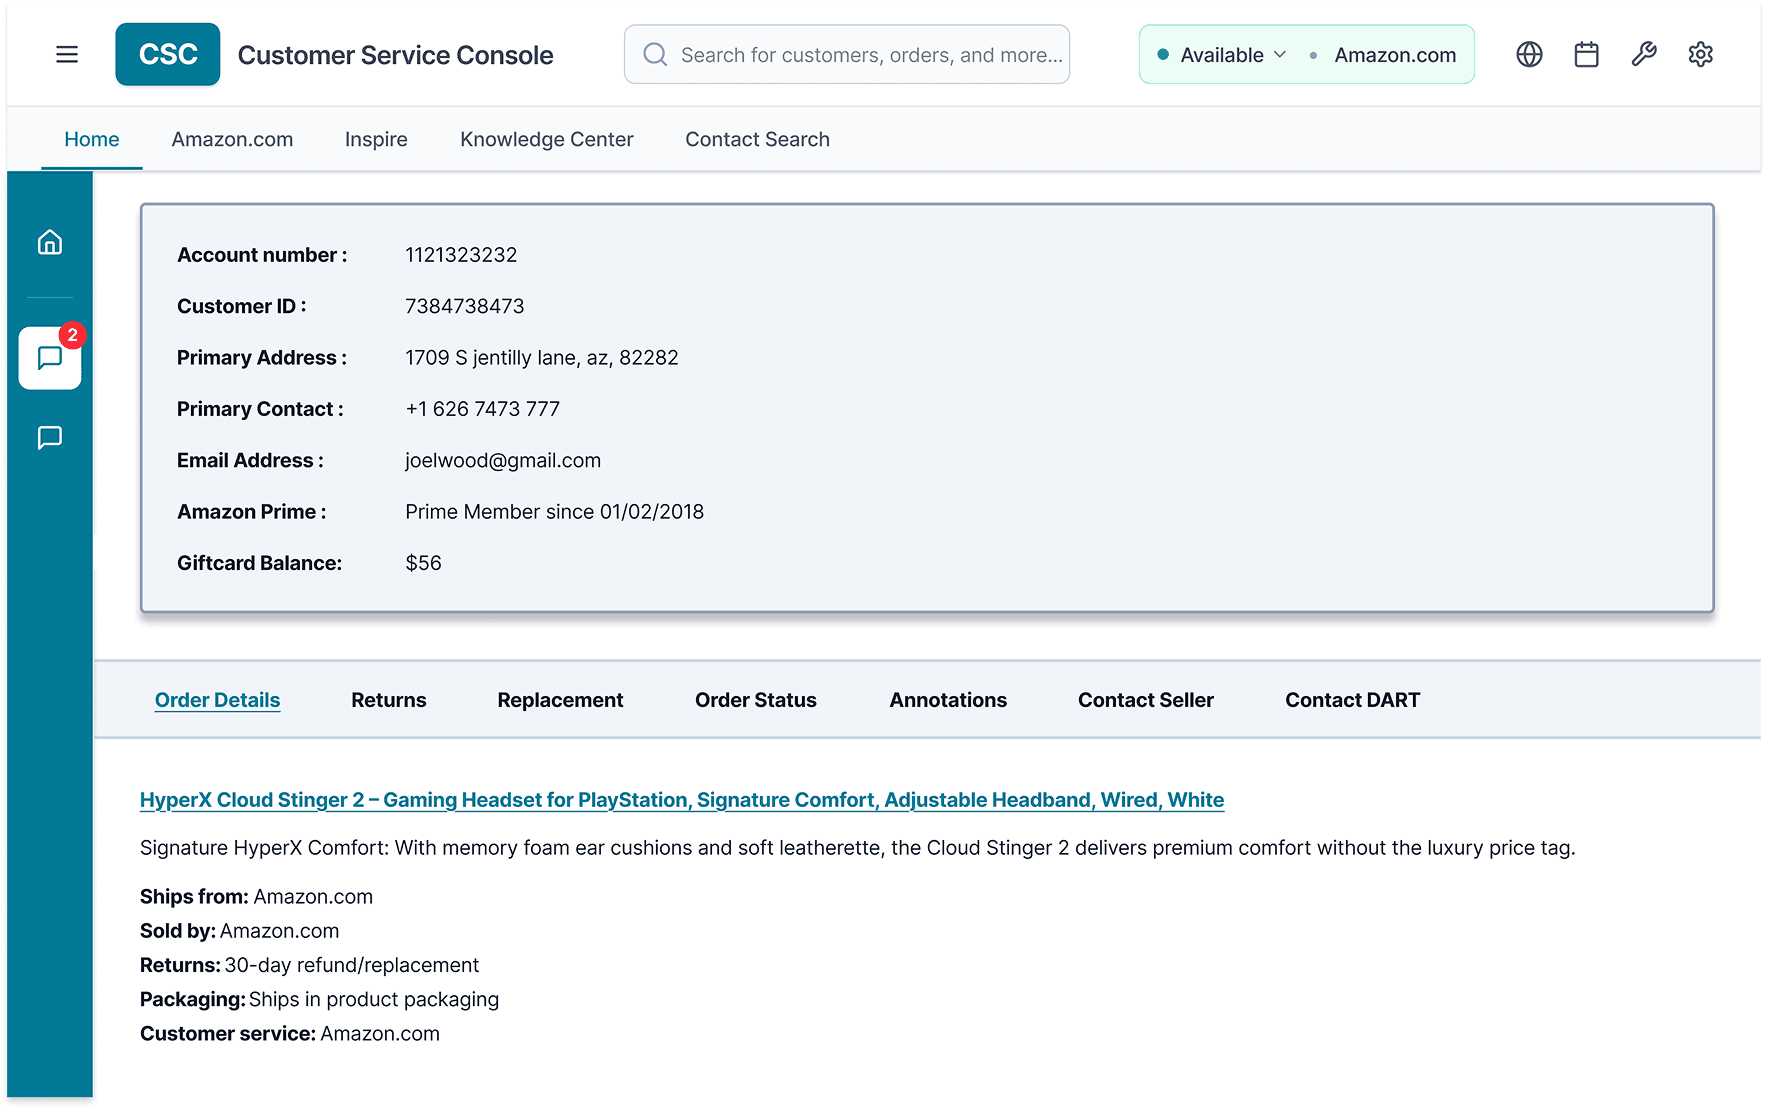The width and height of the screenshot is (1765, 1110).
Task: Open chat icon with 2 notifications
Action: pos(50,357)
